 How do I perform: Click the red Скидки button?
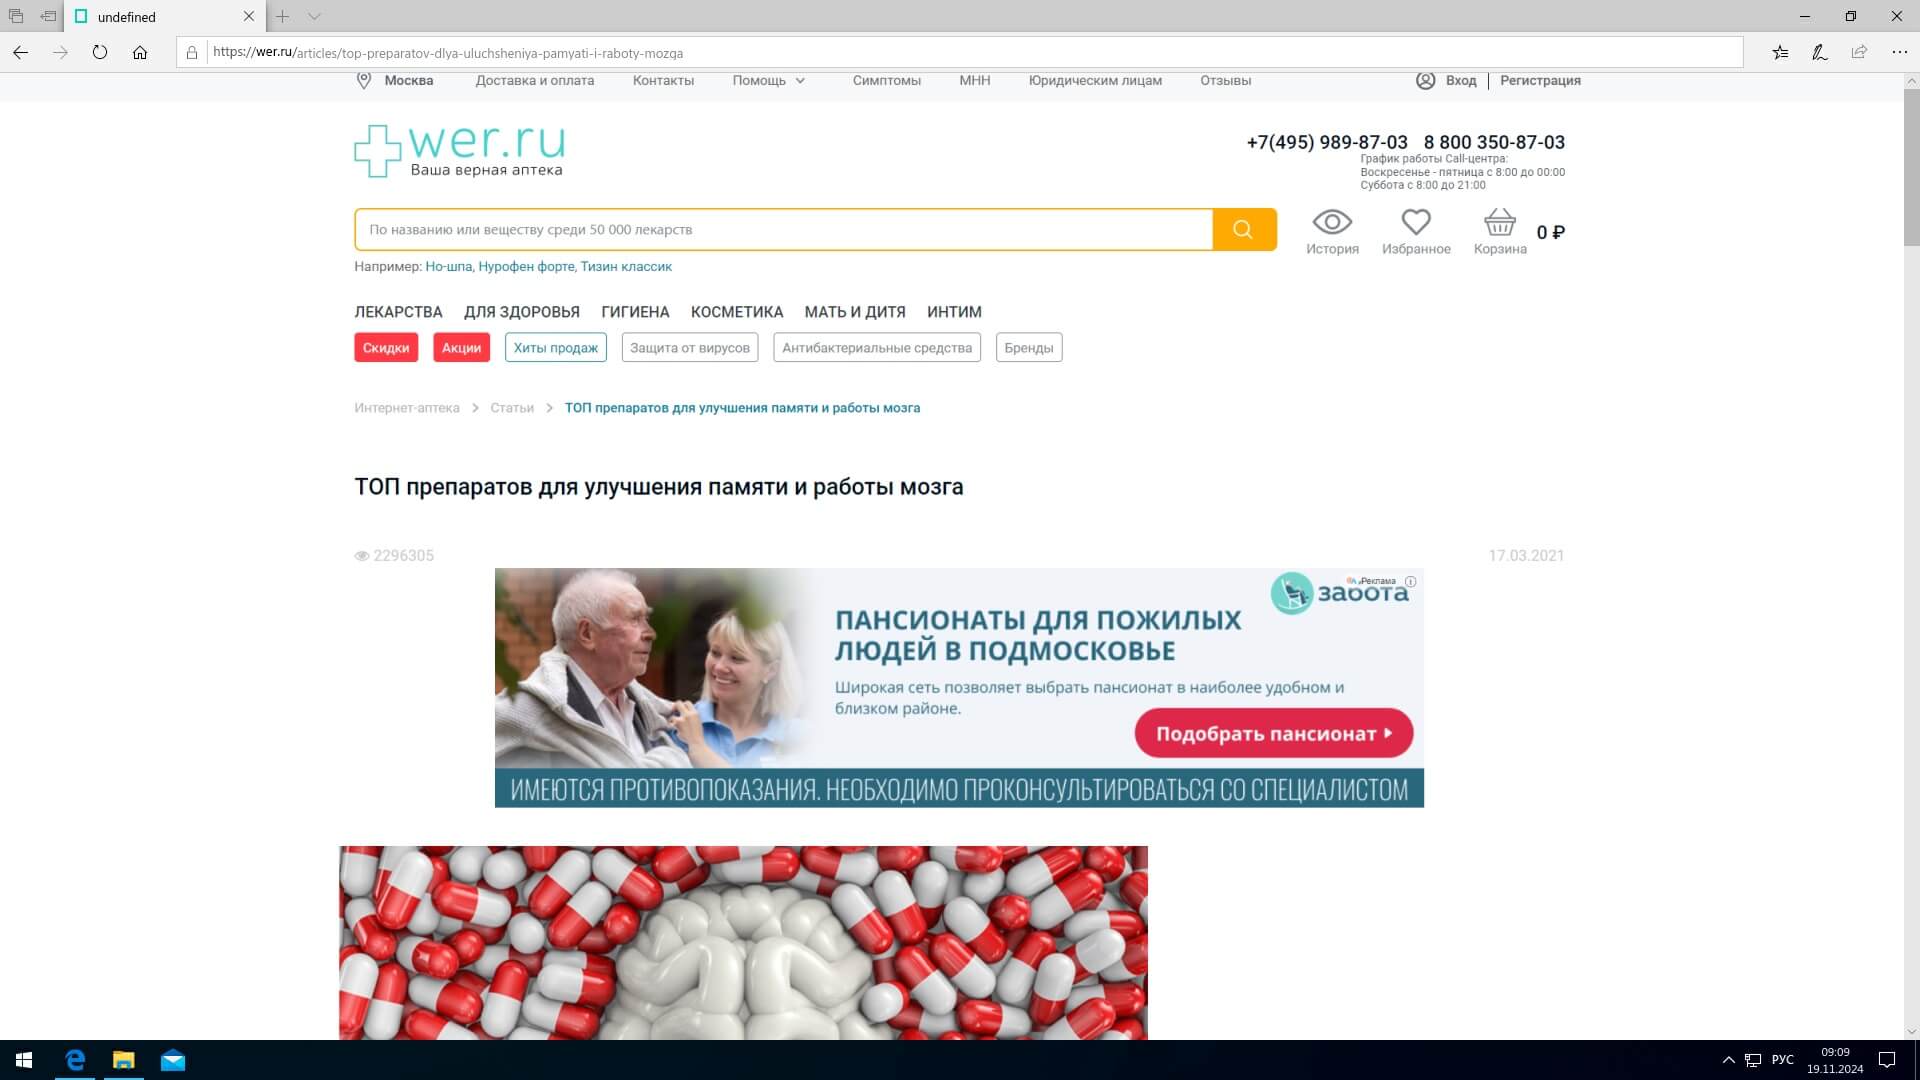[x=385, y=348]
